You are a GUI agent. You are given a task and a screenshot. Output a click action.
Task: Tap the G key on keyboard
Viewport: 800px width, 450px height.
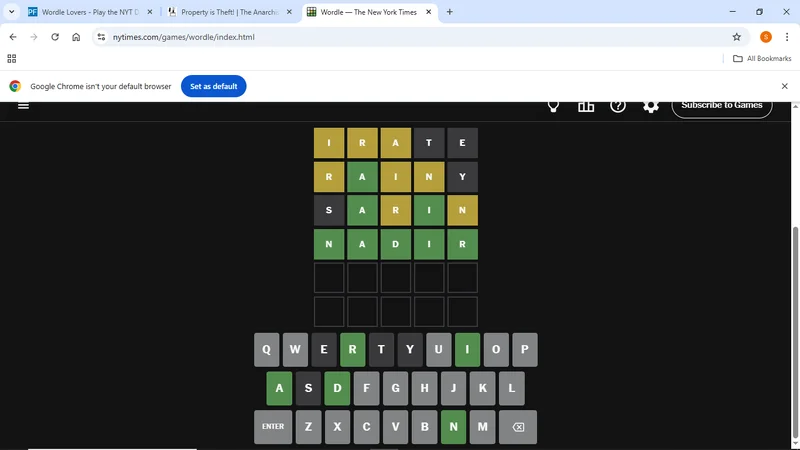click(395, 388)
